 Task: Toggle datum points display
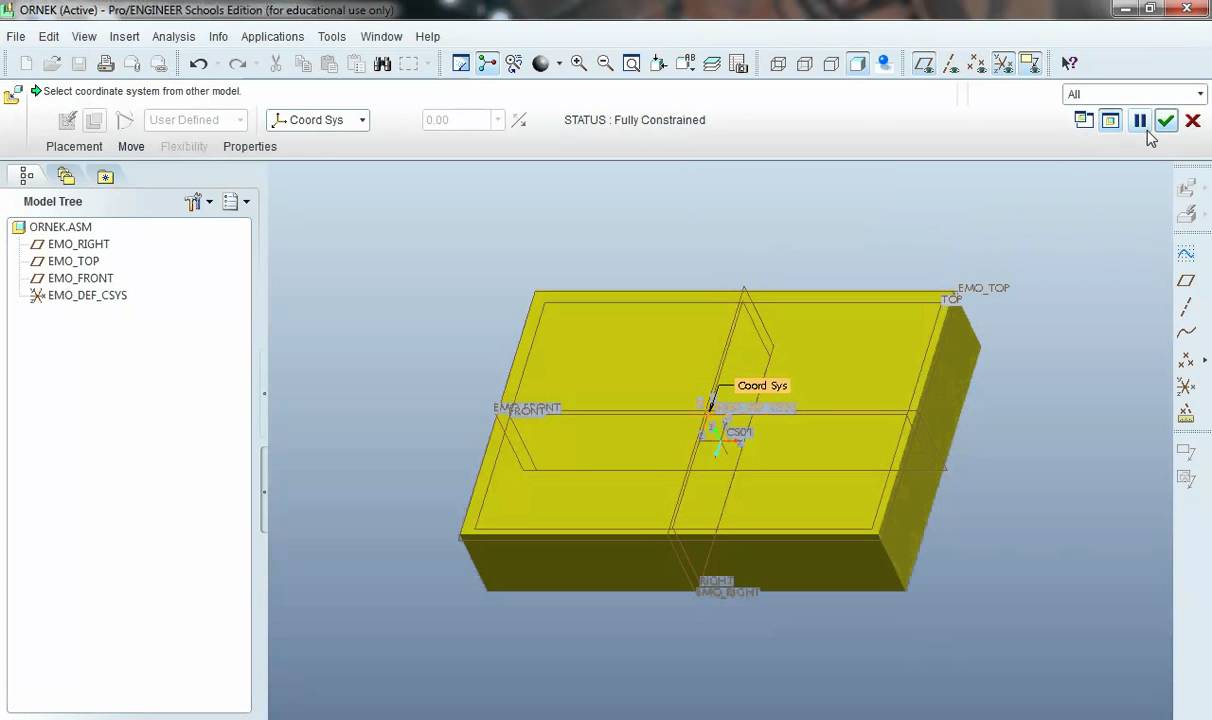pyautogui.click(x=977, y=64)
